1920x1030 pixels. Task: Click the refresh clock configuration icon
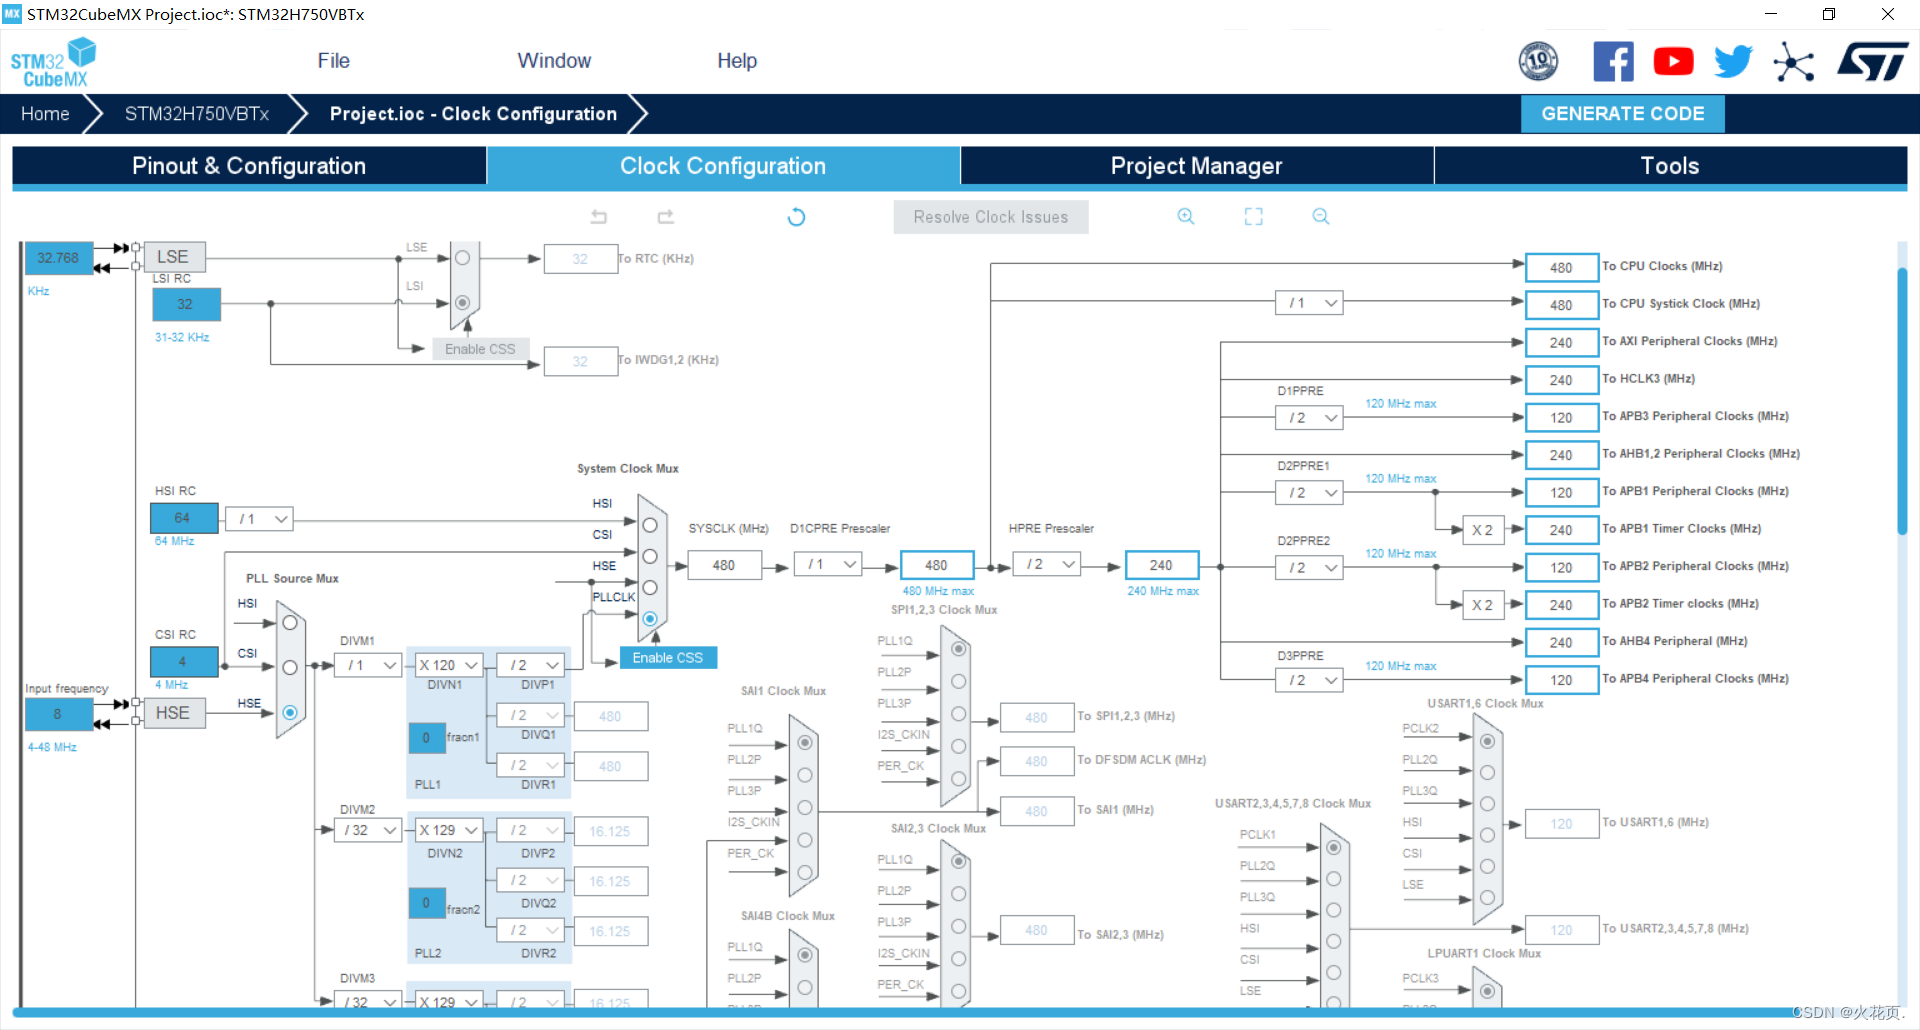pos(796,217)
